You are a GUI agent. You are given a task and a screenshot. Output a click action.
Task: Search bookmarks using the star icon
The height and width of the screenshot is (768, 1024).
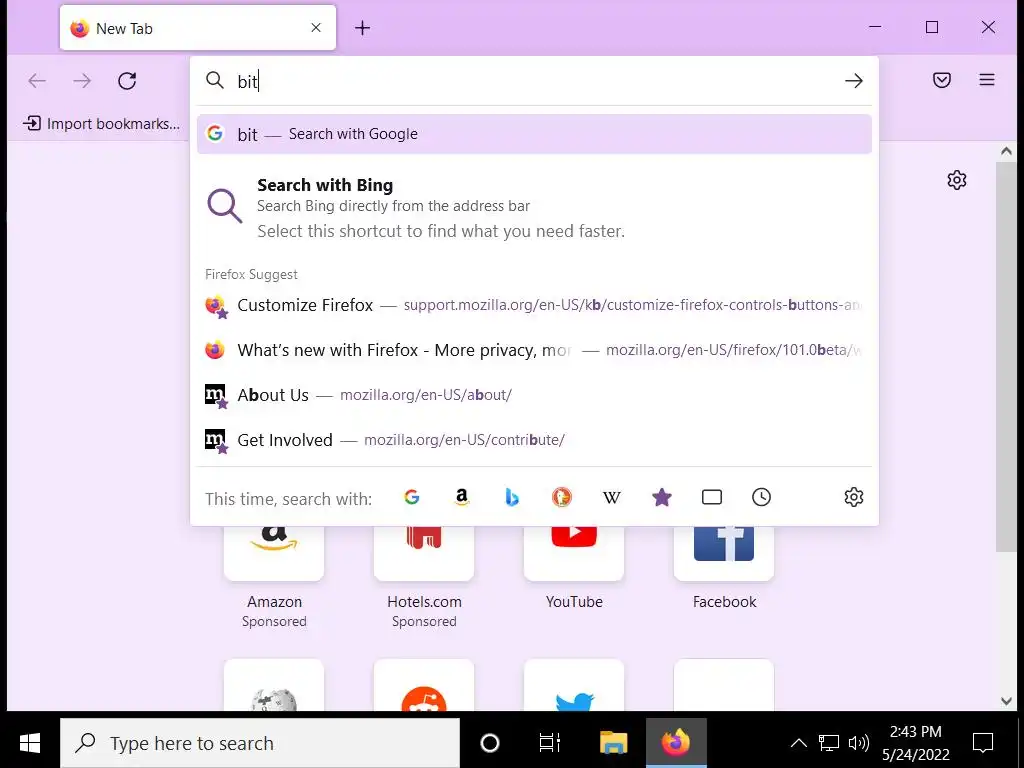click(x=662, y=498)
